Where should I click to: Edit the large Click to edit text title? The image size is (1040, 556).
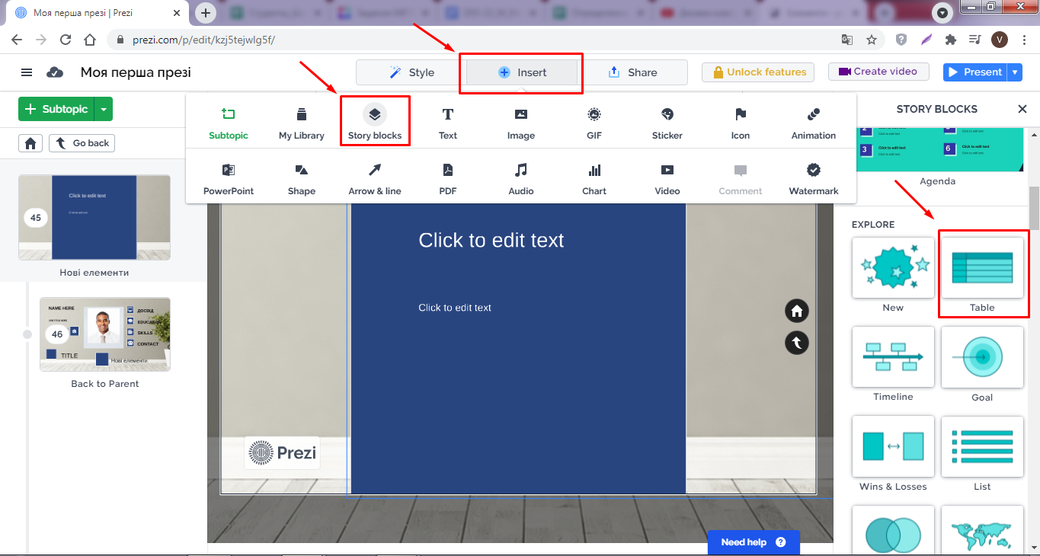(491, 240)
